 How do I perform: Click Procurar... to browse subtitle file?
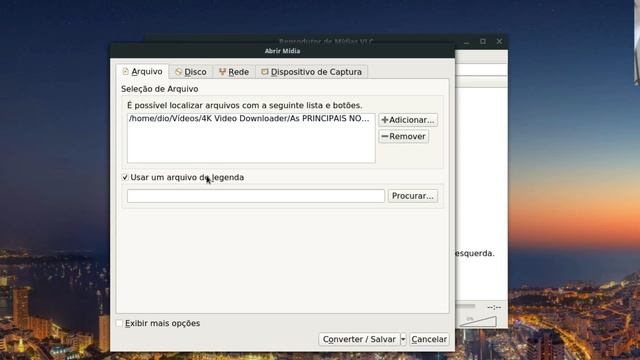413,196
